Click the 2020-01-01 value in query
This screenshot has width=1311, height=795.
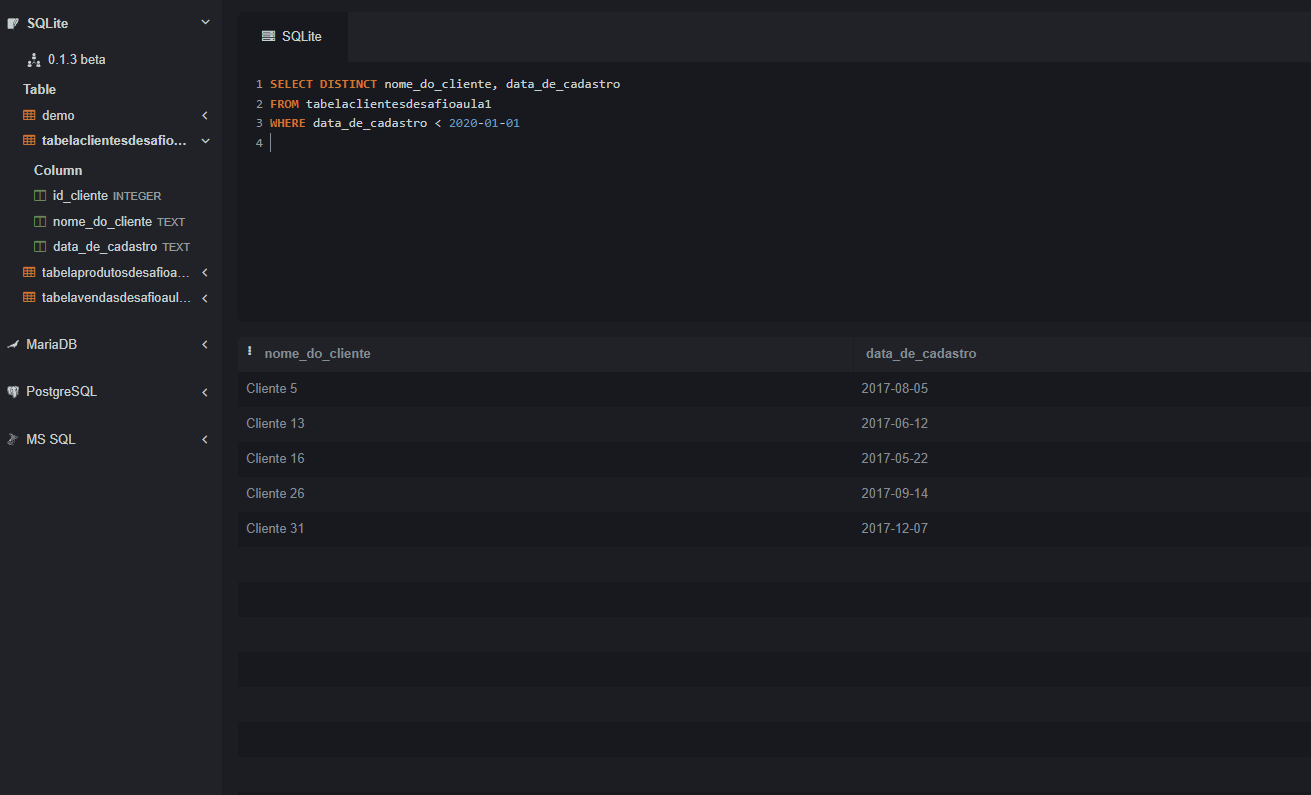(x=484, y=124)
